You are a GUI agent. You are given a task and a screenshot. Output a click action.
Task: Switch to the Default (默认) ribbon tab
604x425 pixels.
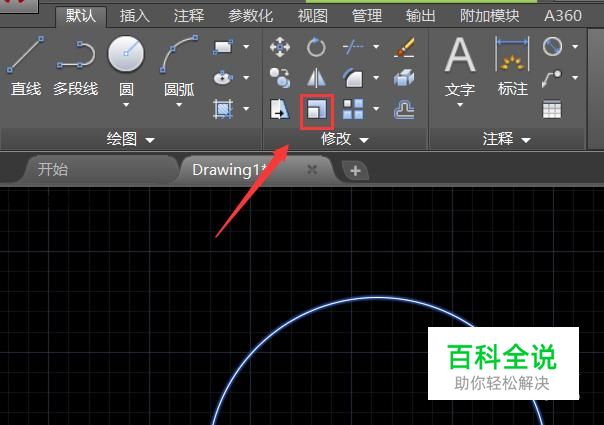(81, 16)
